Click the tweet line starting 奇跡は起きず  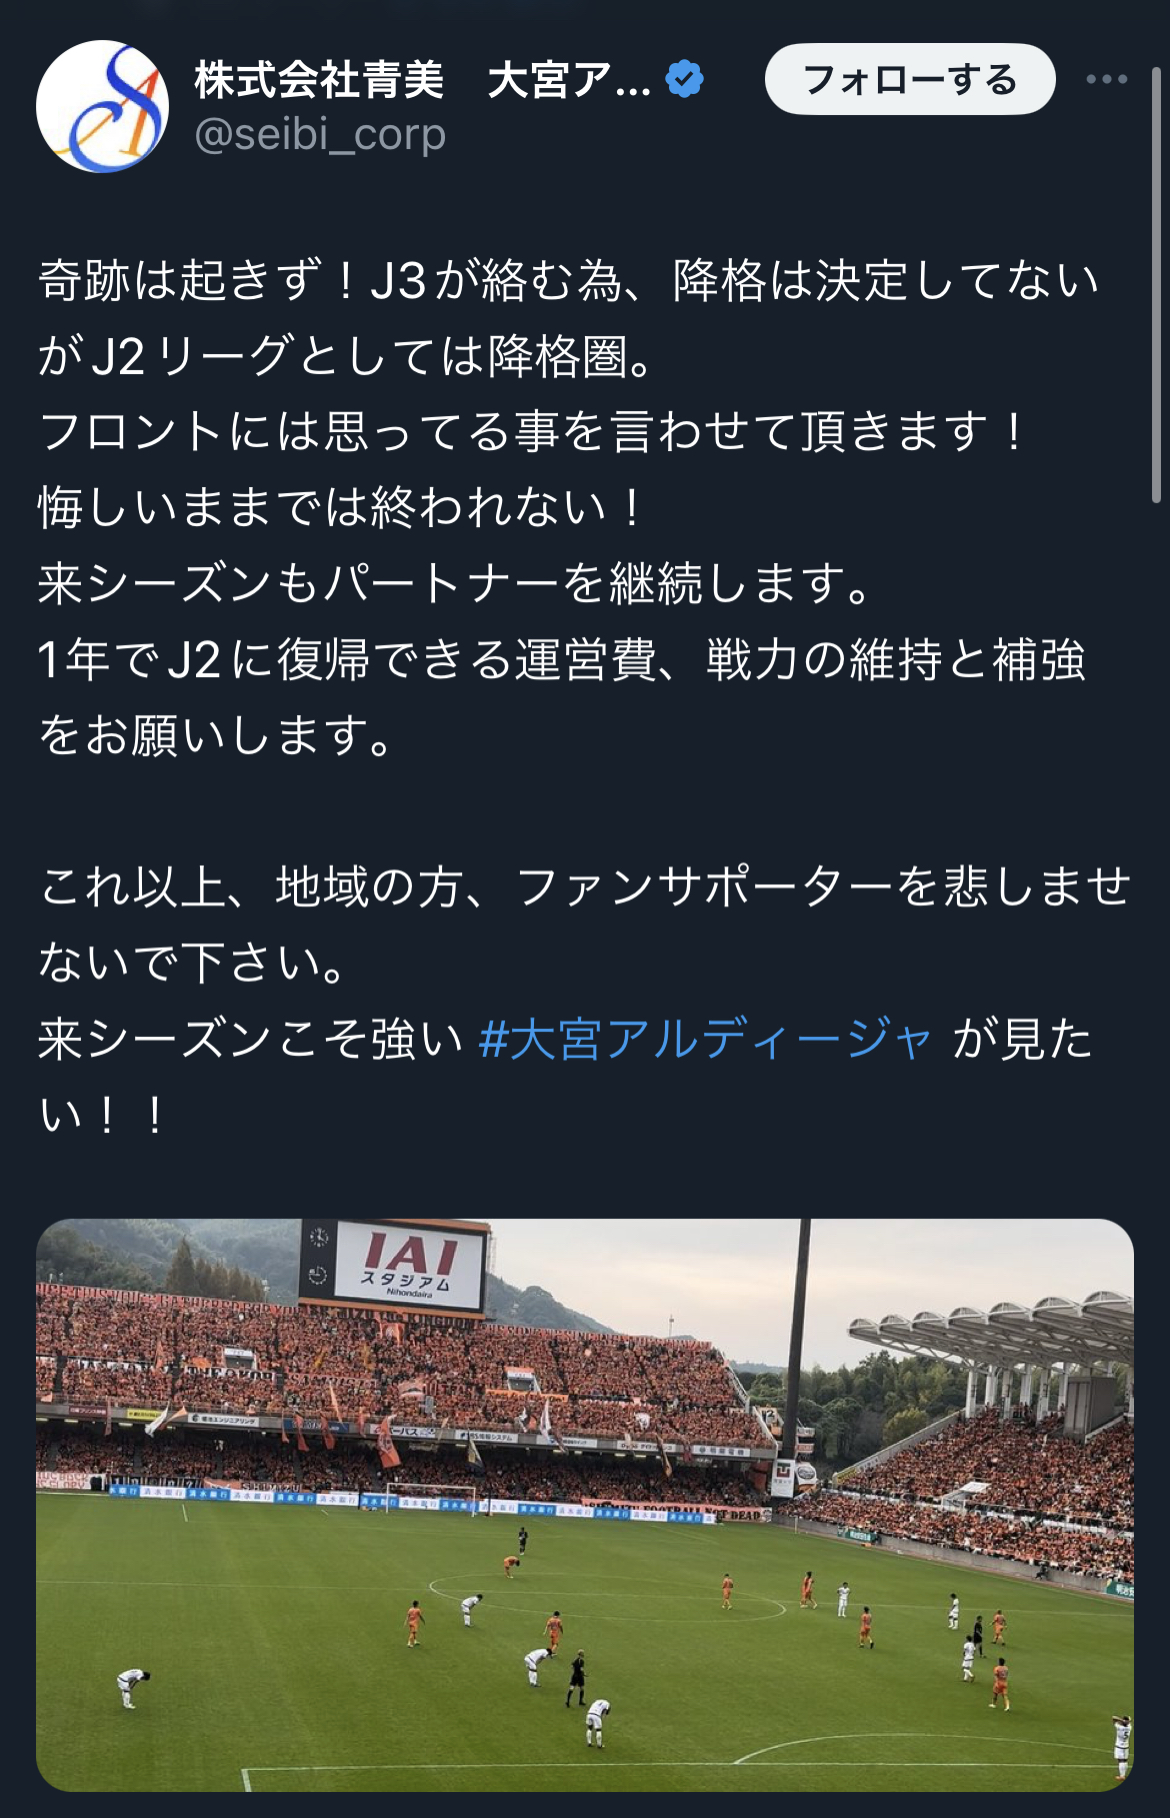tap(568, 280)
